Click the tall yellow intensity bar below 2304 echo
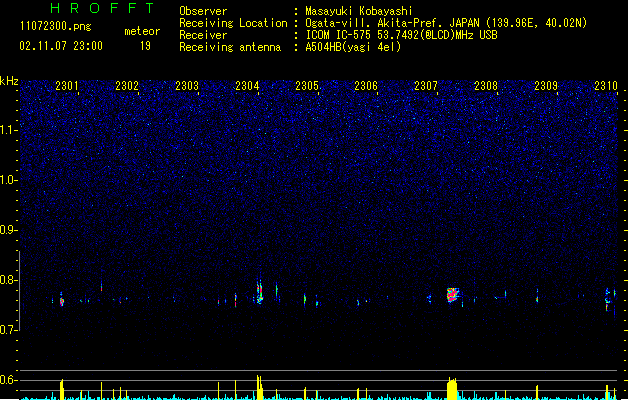 tap(259, 388)
